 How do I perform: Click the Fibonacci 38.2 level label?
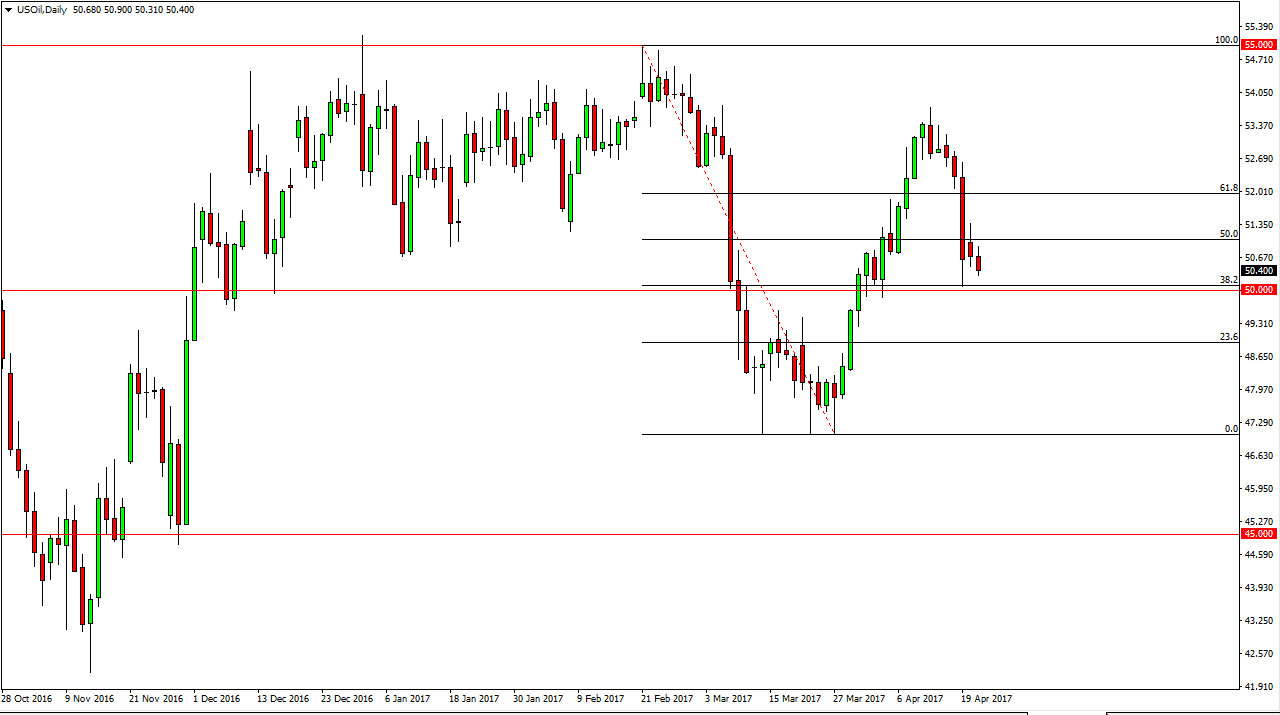[1228, 280]
